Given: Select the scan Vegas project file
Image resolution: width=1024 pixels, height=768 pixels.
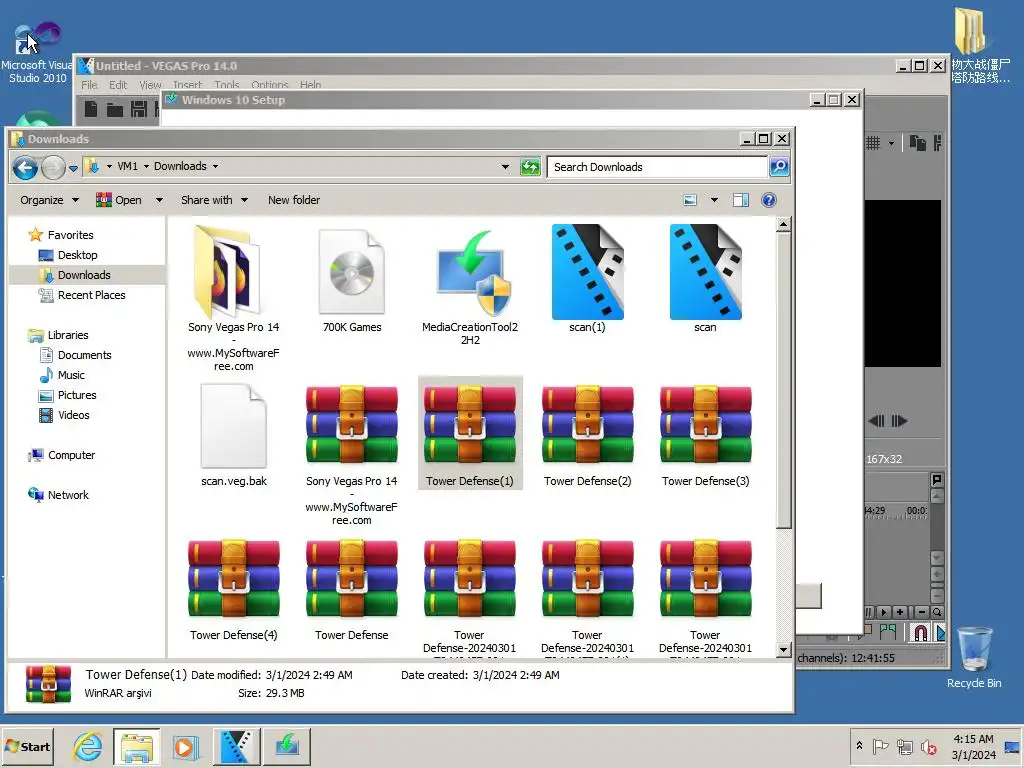Looking at the screenshot, I should point(705,279).
